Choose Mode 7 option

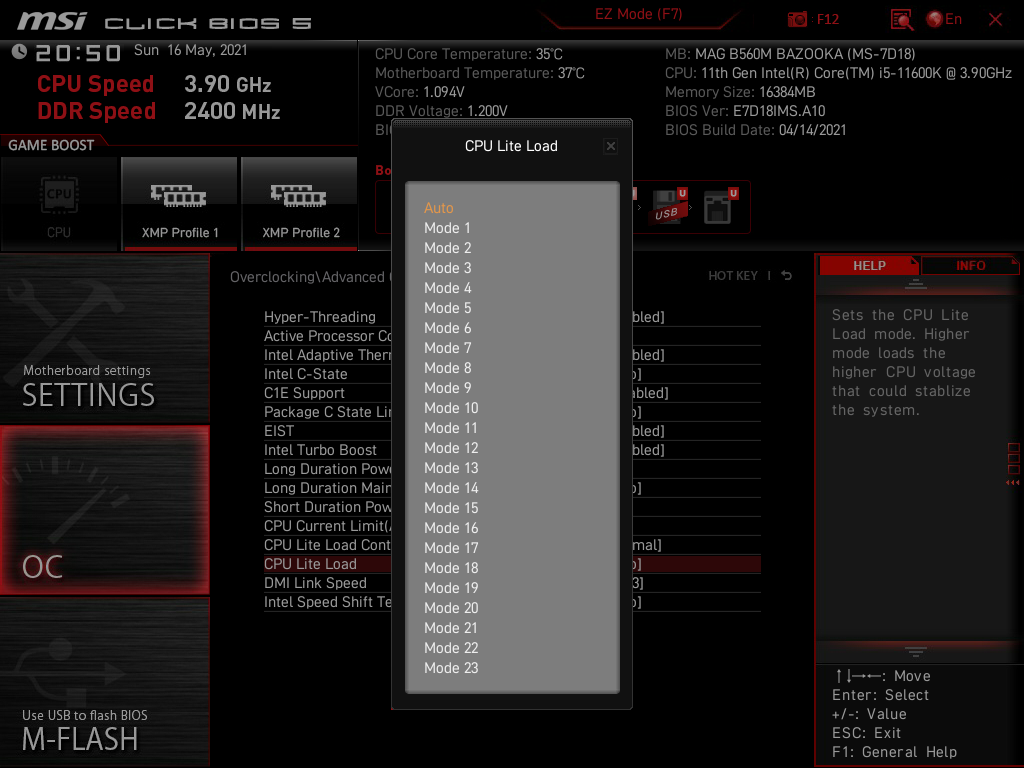click(x=447, y=348)
